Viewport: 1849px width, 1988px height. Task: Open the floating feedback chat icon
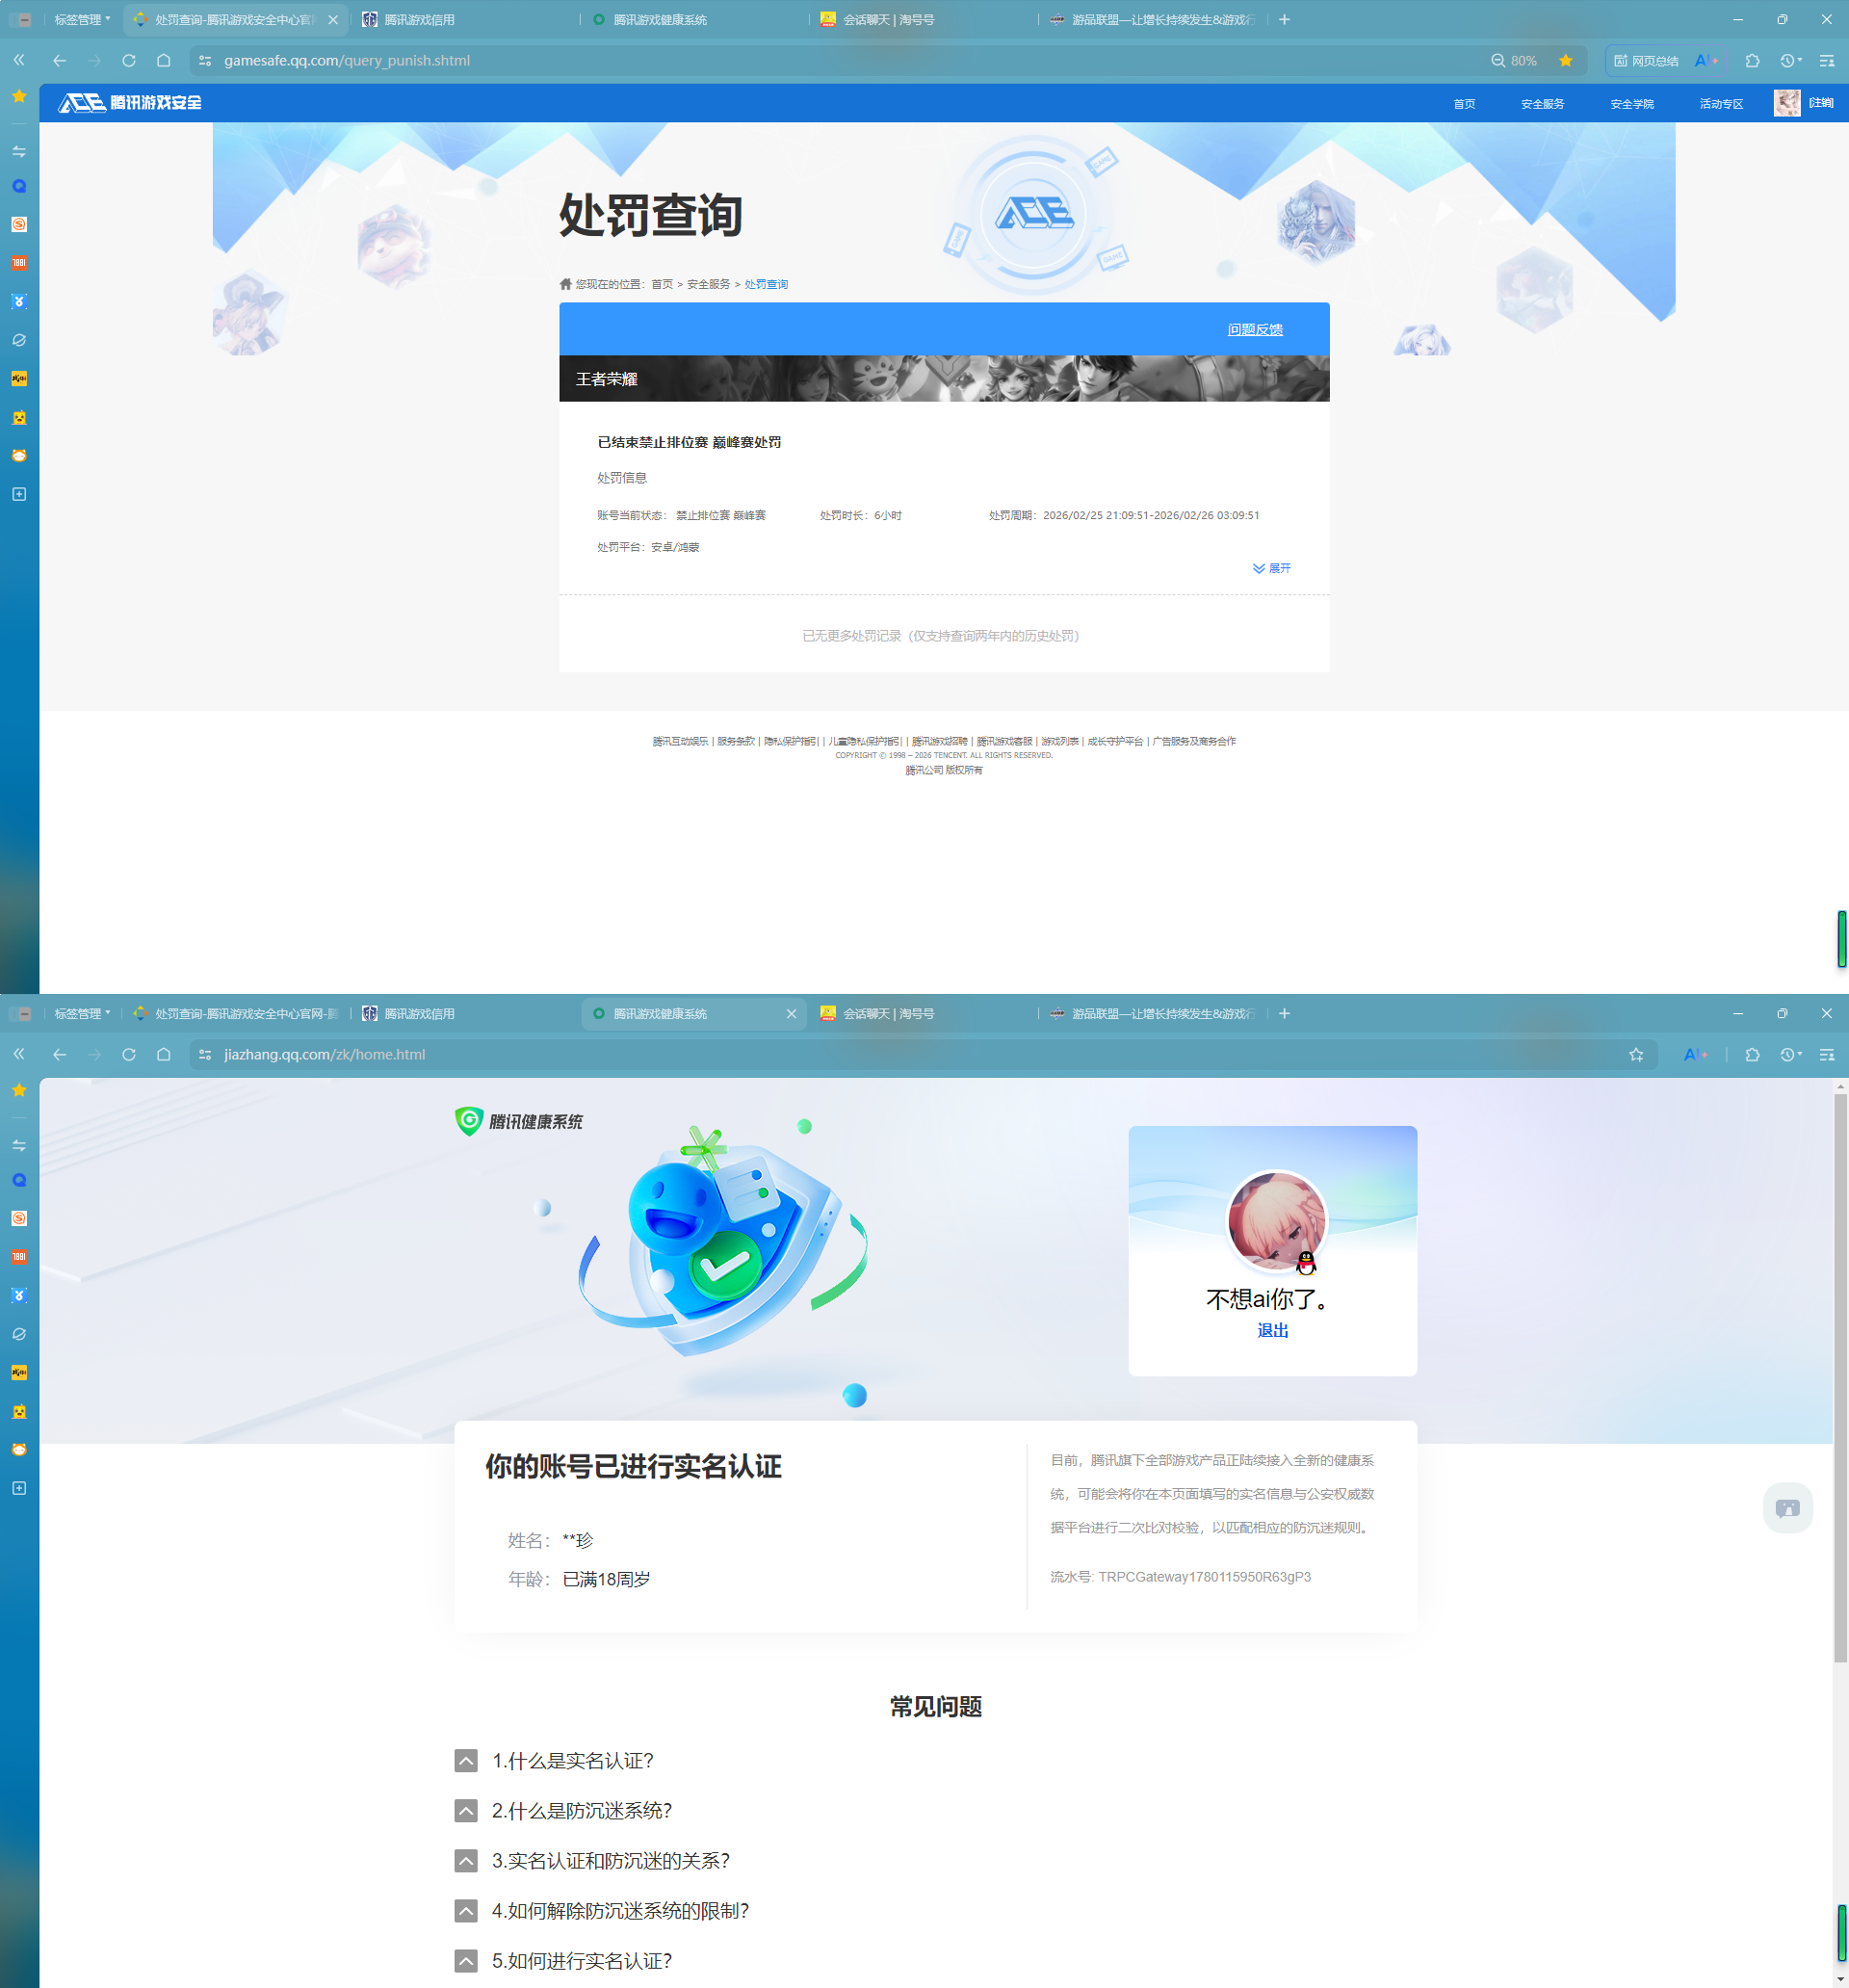pyautogui.click(x=1787, y=1507)
